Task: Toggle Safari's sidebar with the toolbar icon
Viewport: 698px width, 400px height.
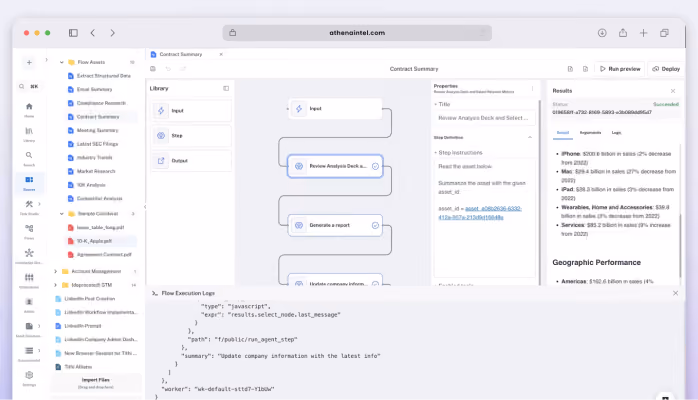Action: click(x=73, y=33)
